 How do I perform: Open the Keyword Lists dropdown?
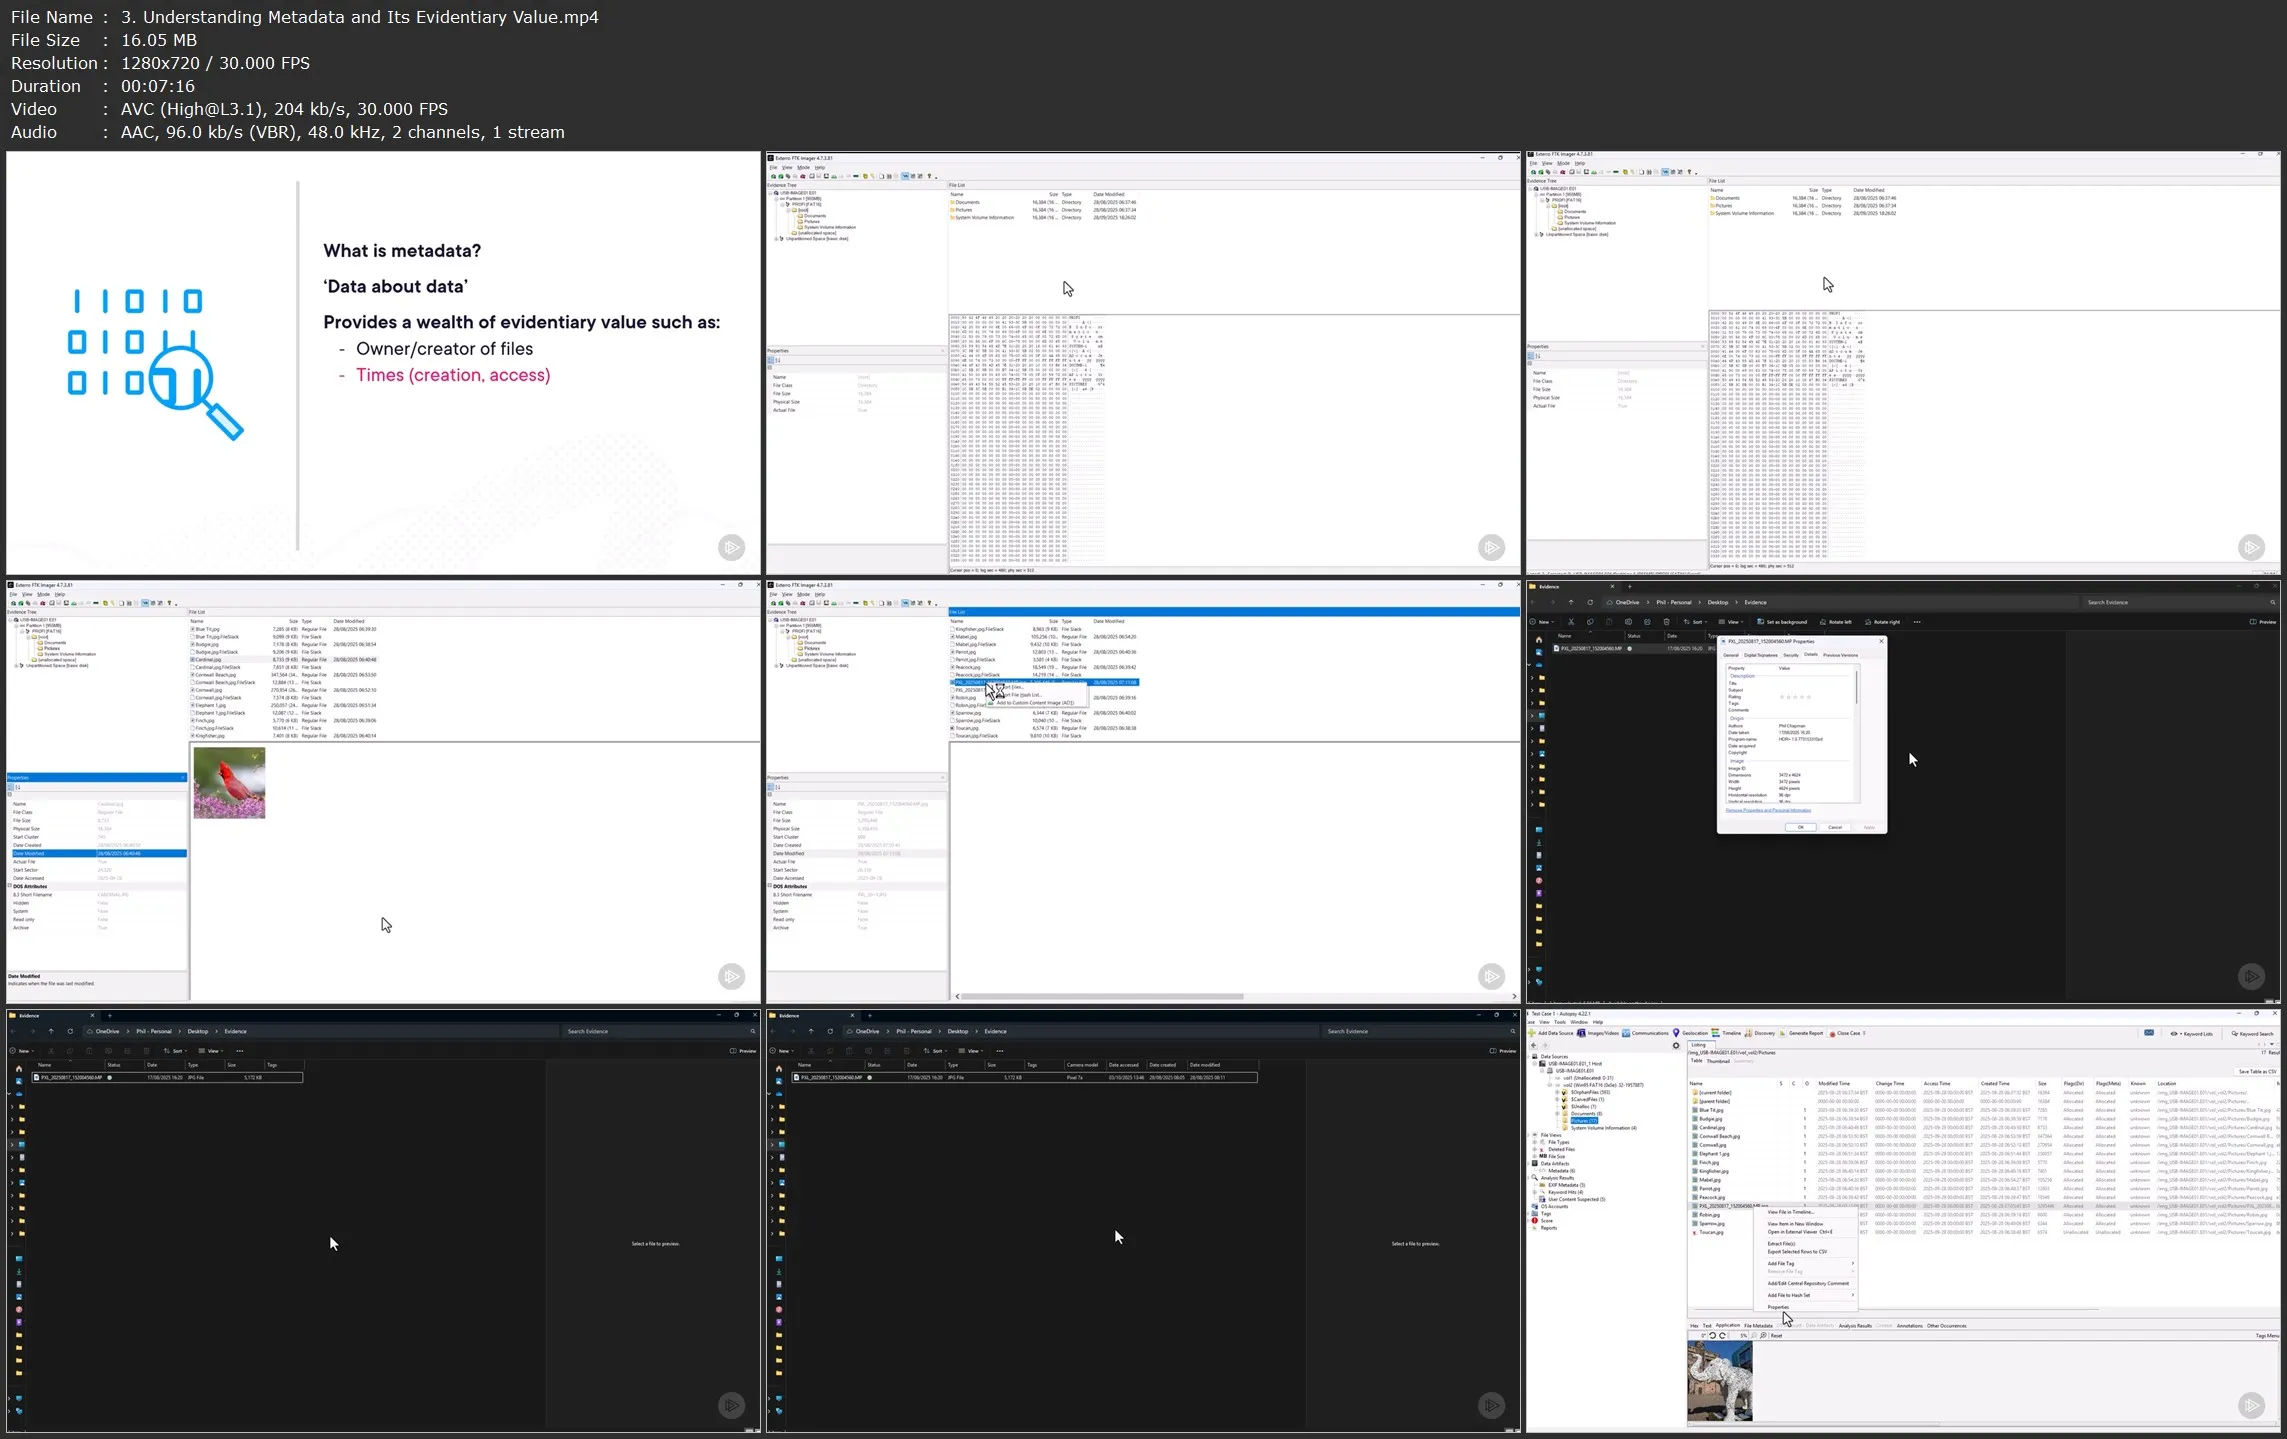[x=2196, y=1034]
